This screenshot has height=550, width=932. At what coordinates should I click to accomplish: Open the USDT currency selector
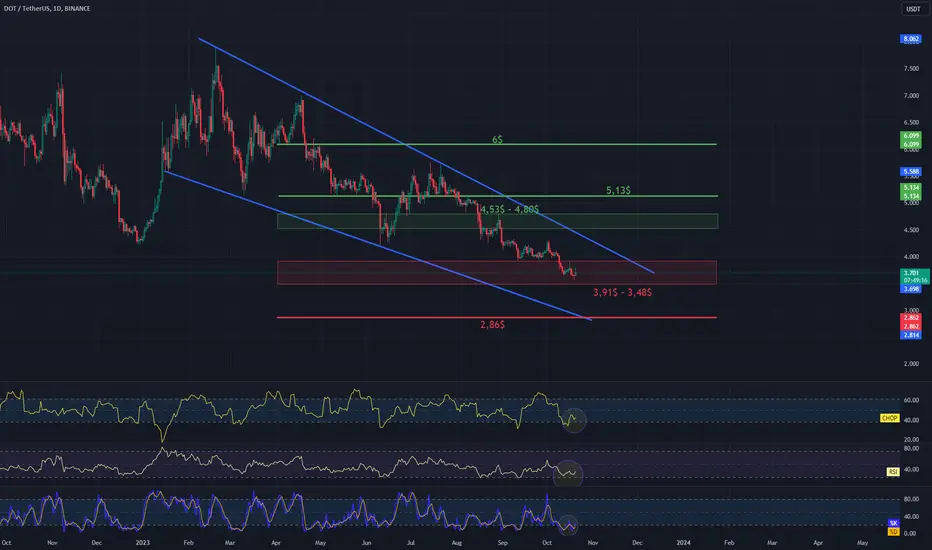(912, 8)
